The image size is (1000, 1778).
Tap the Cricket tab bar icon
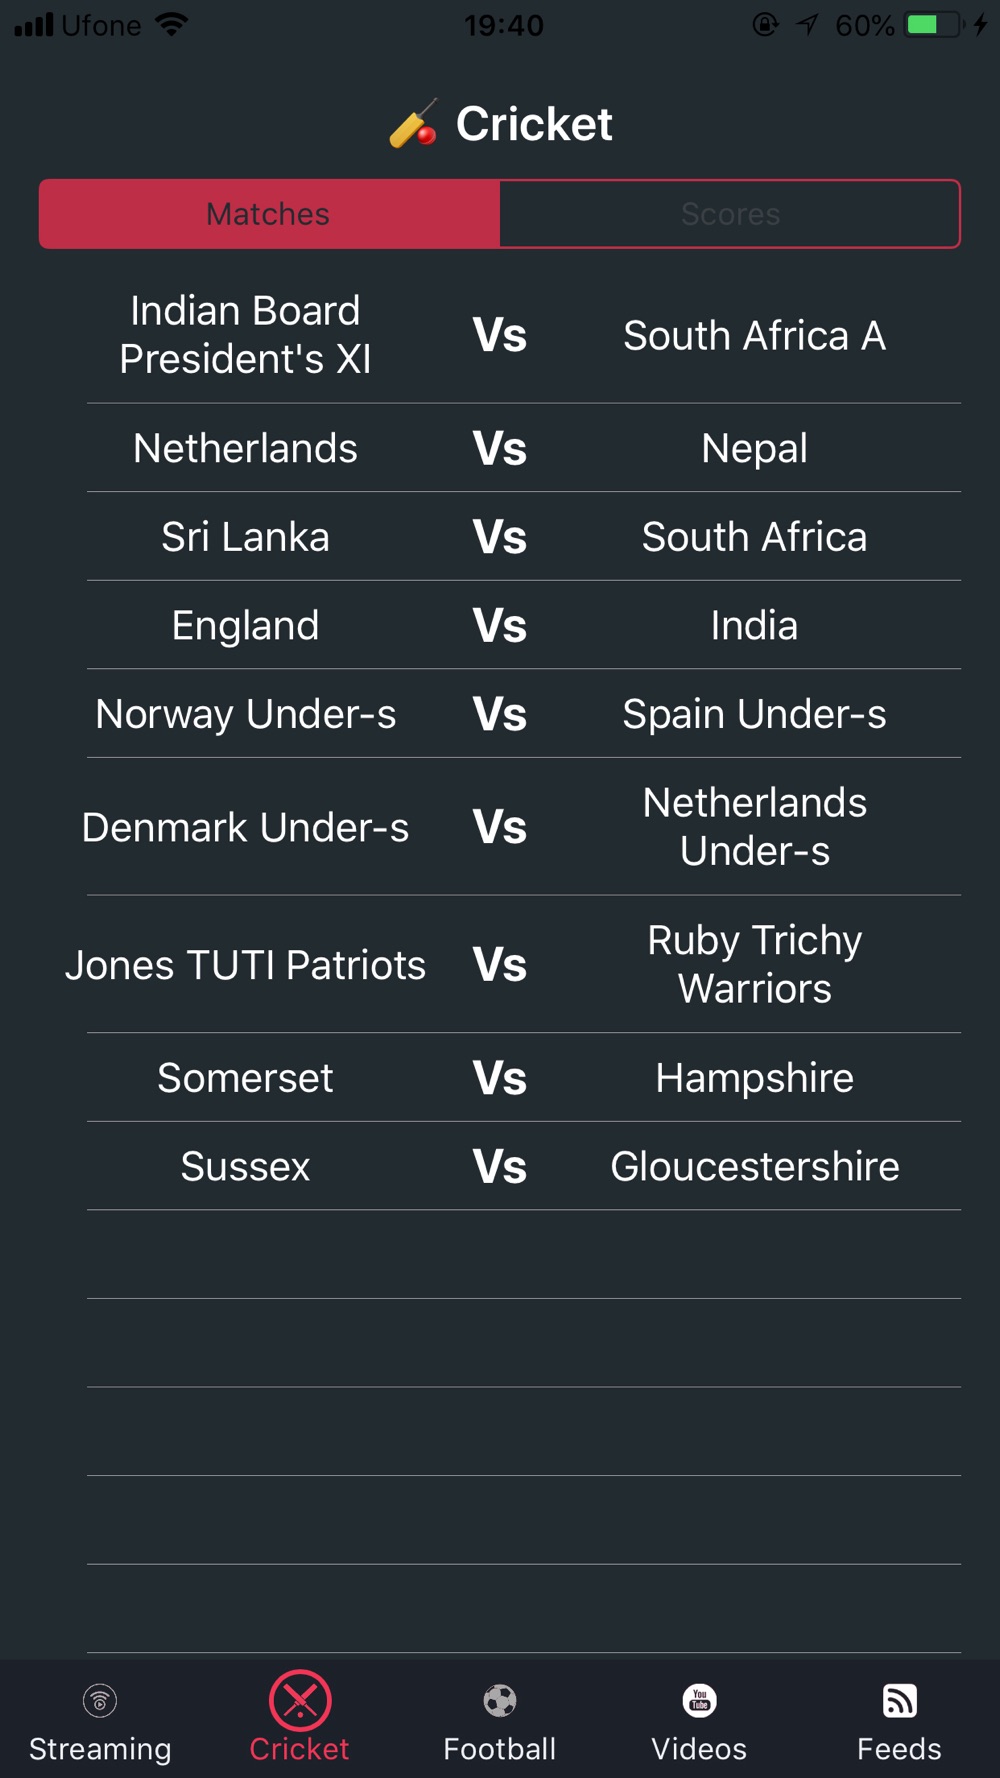[x=300, y=1700]
